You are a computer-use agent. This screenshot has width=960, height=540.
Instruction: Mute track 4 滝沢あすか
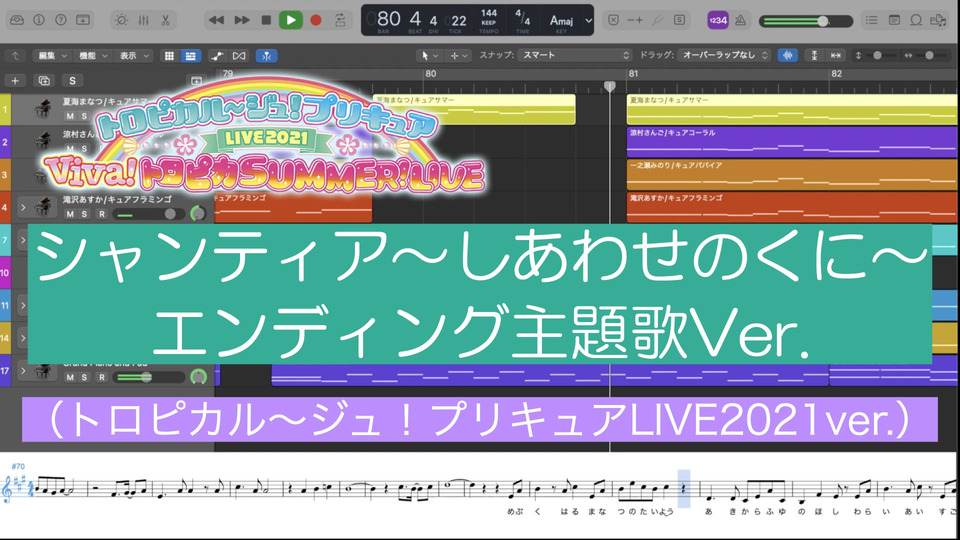tap(70, 214)
